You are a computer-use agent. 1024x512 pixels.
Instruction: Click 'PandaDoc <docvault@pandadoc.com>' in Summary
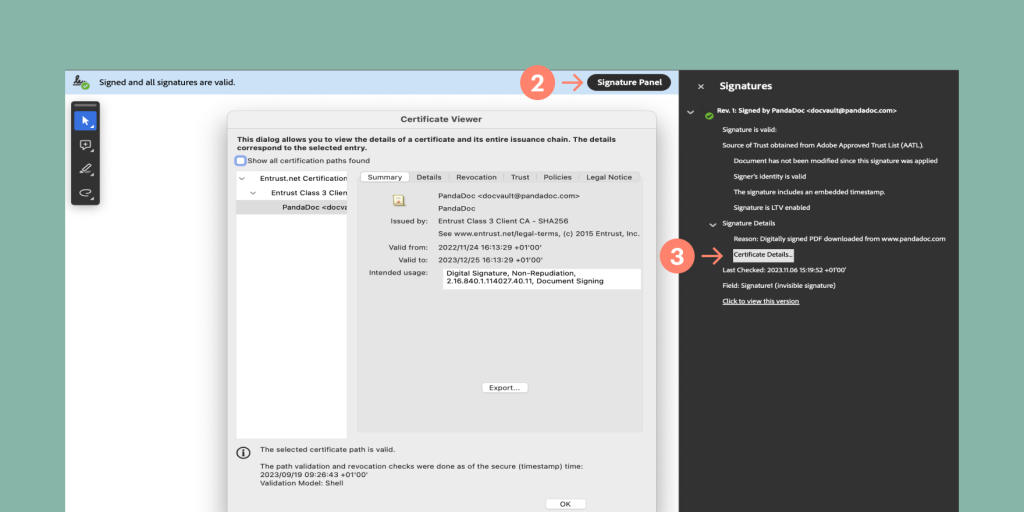509,195
